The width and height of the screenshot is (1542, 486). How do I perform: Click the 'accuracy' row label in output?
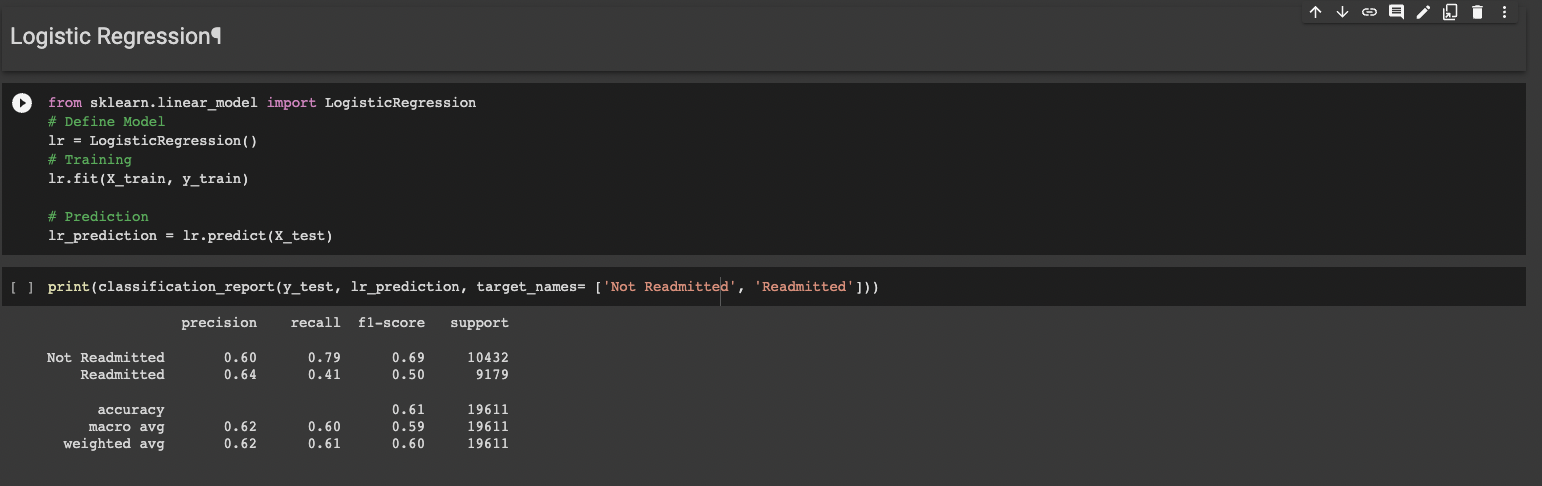[131, 409]
